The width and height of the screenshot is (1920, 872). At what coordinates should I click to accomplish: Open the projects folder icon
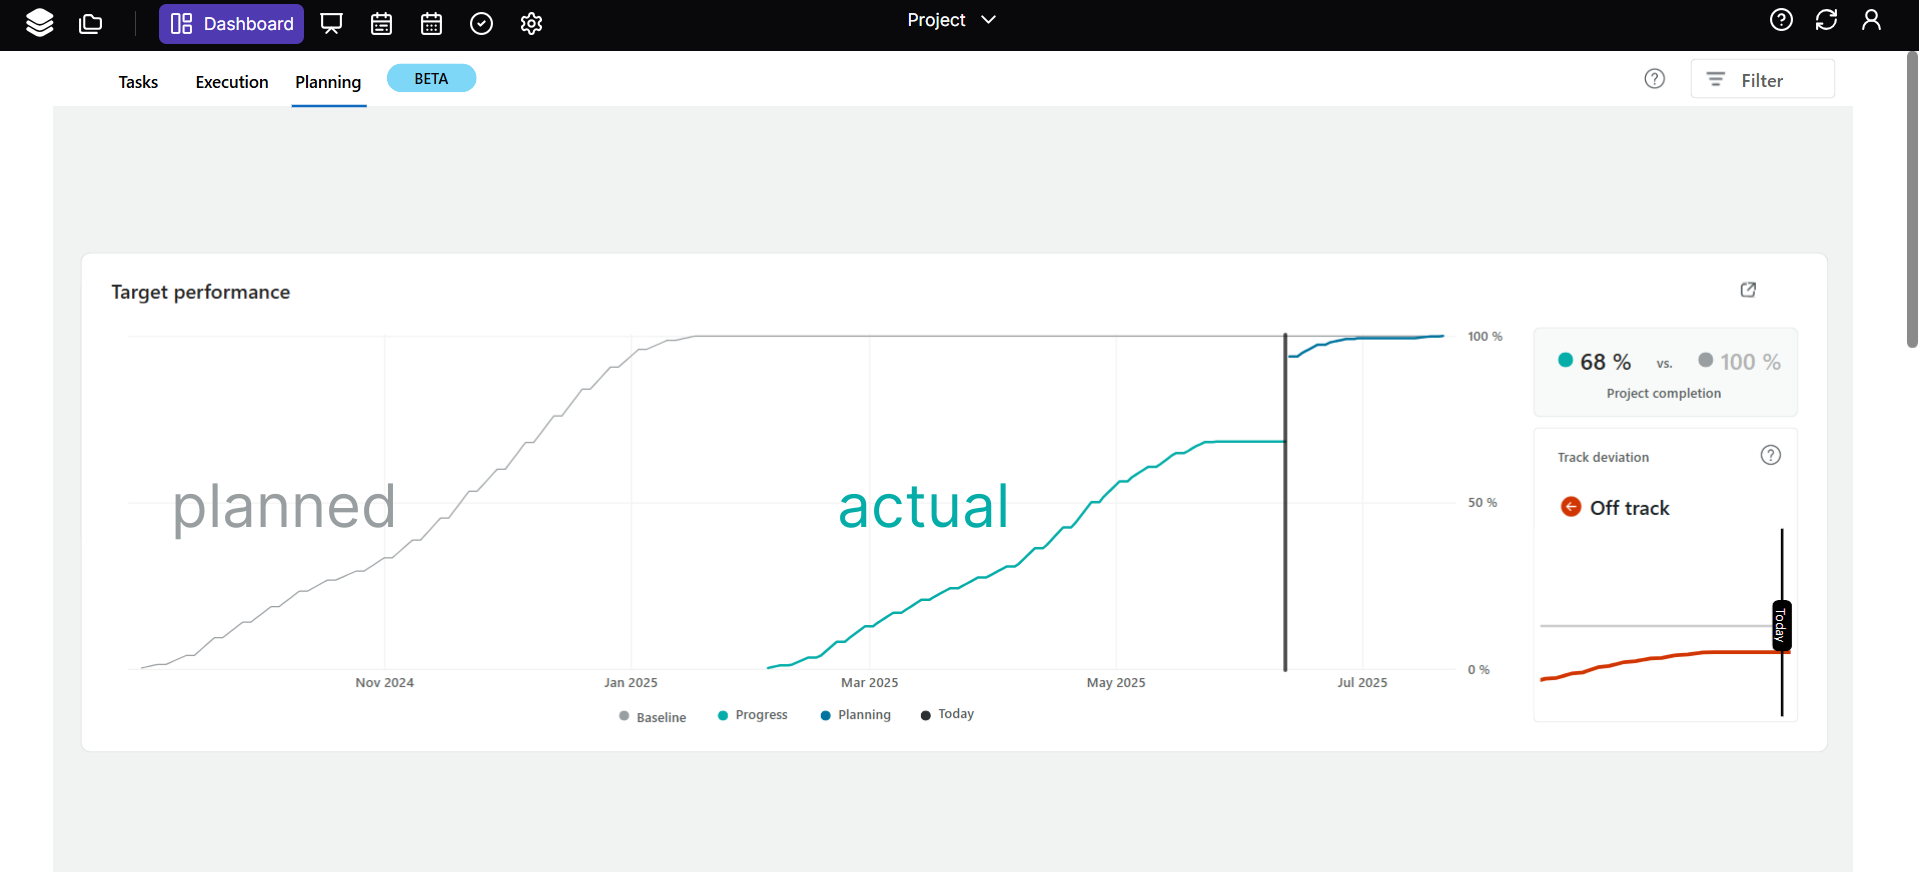[x=91, y=23]
